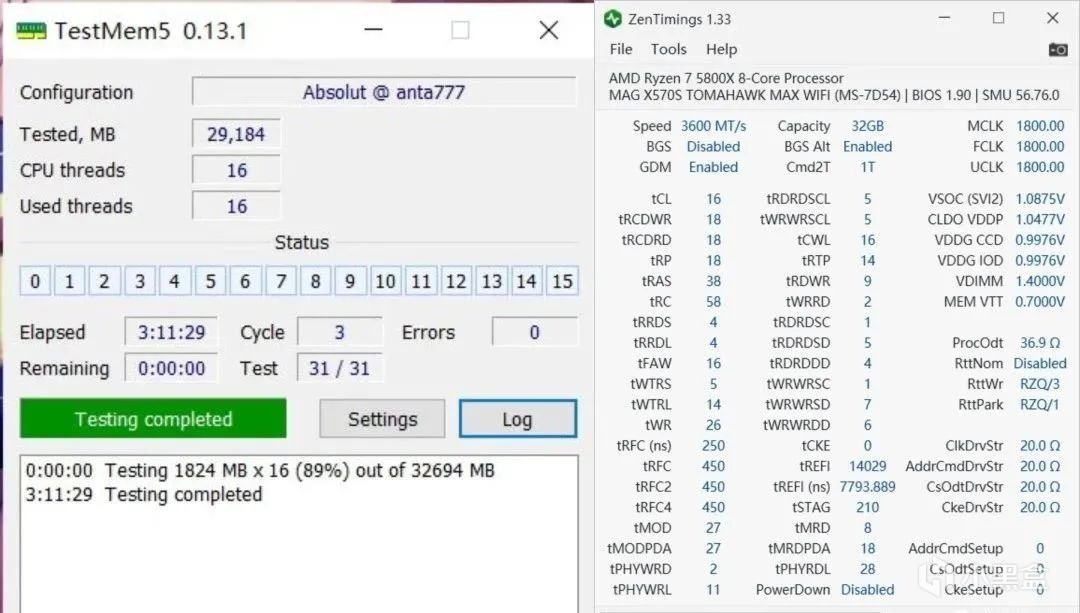Click the Remaining time 0:00:00 field
The image size is (1080, 613).
coord(171,368)
